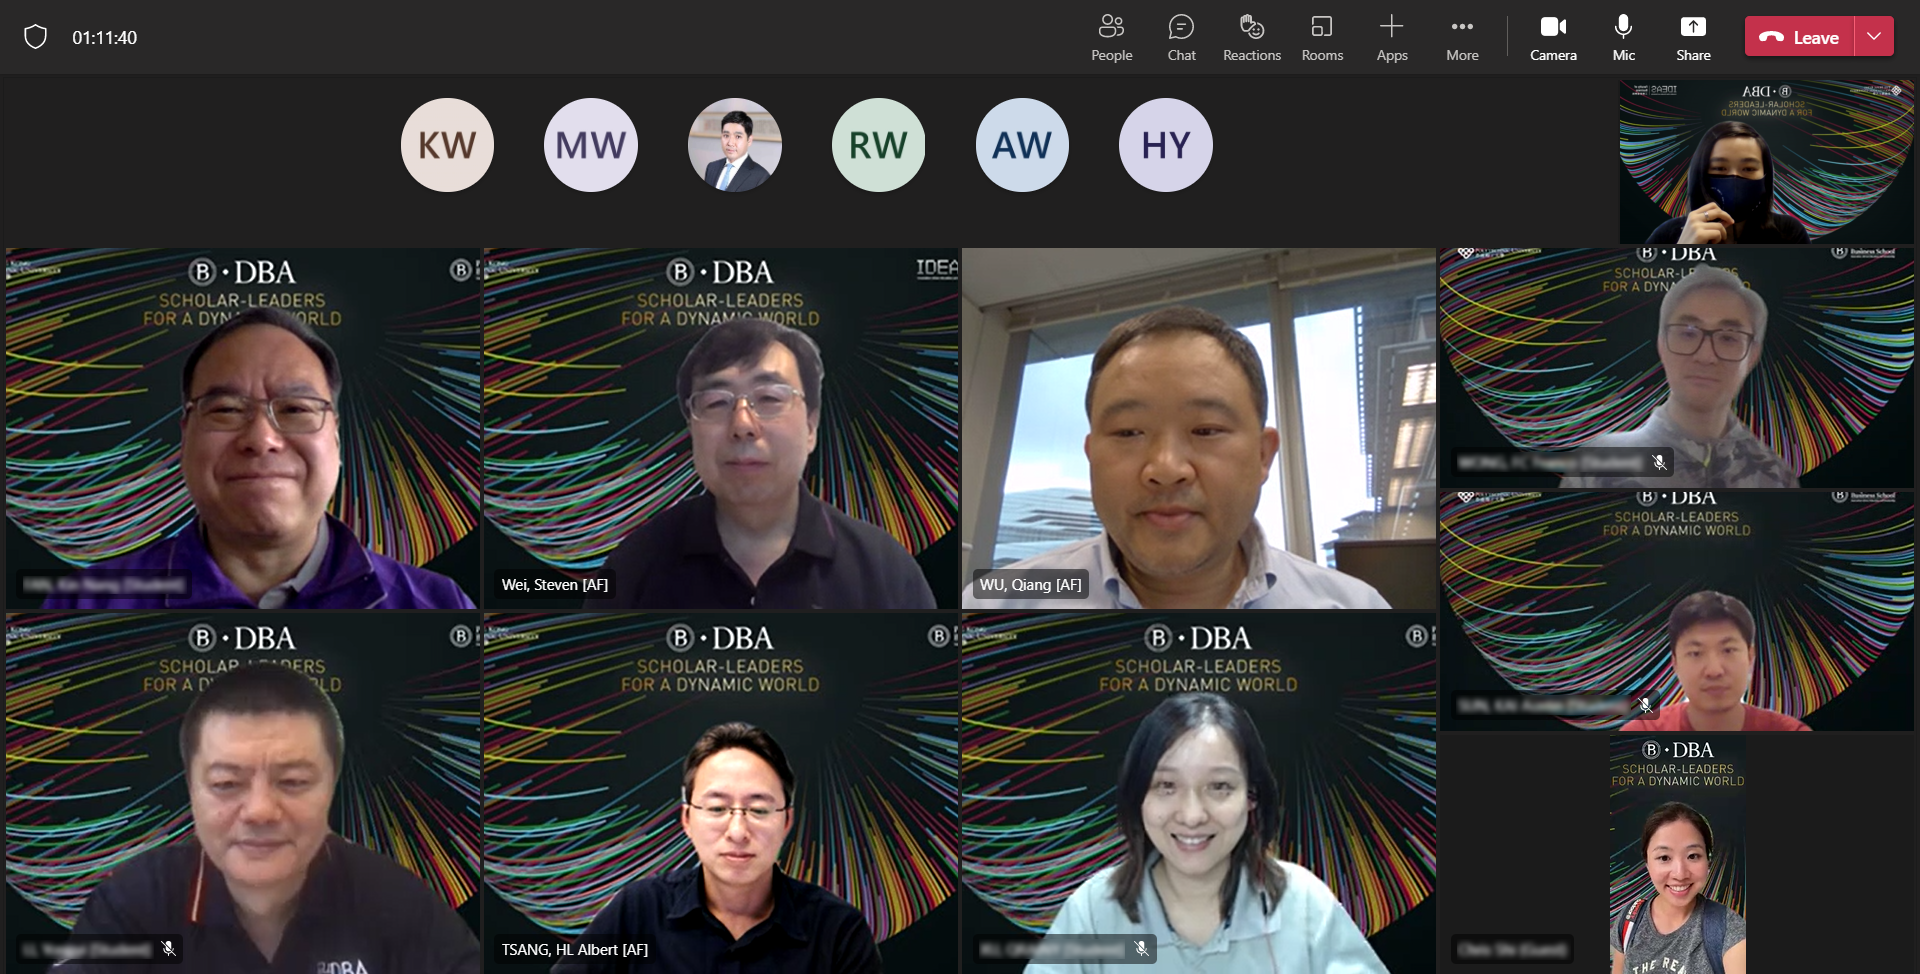Open the More actions menu
The image size is (1920, 974).
[1461, 38]
